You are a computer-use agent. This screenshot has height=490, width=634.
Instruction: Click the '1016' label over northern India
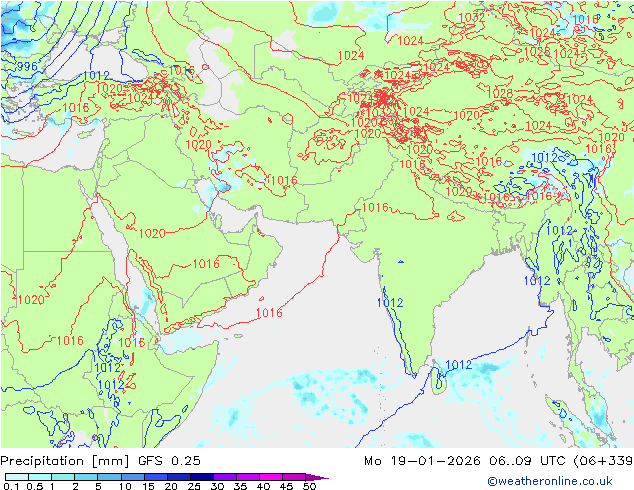375,208
